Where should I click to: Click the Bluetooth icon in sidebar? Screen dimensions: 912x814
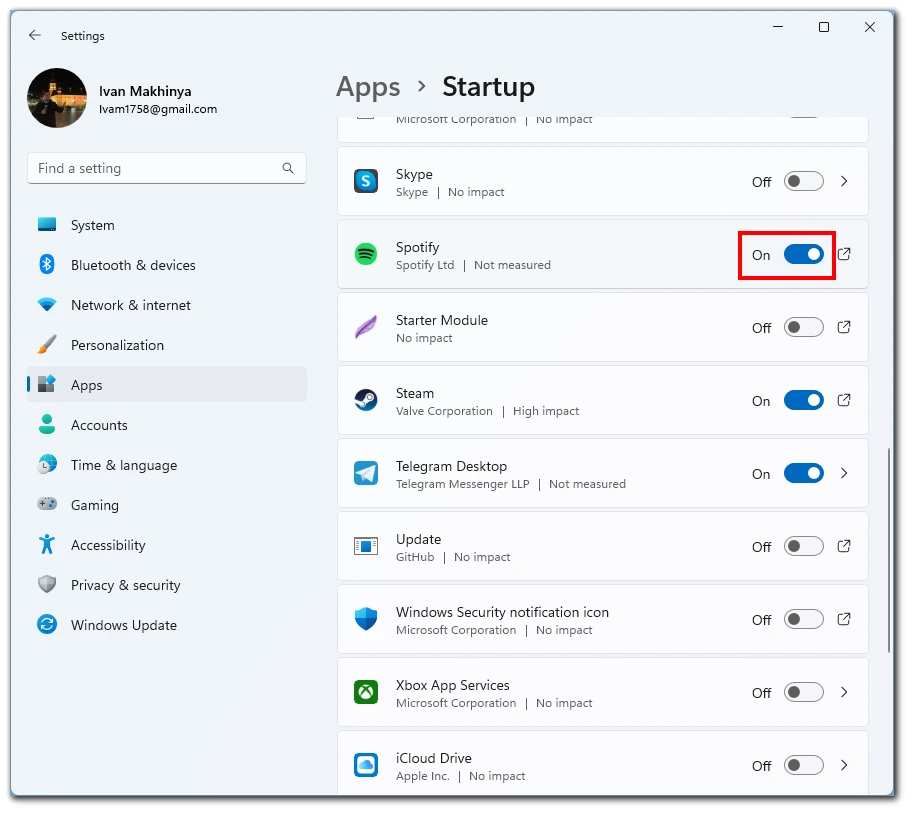click(x=47, y=265)
